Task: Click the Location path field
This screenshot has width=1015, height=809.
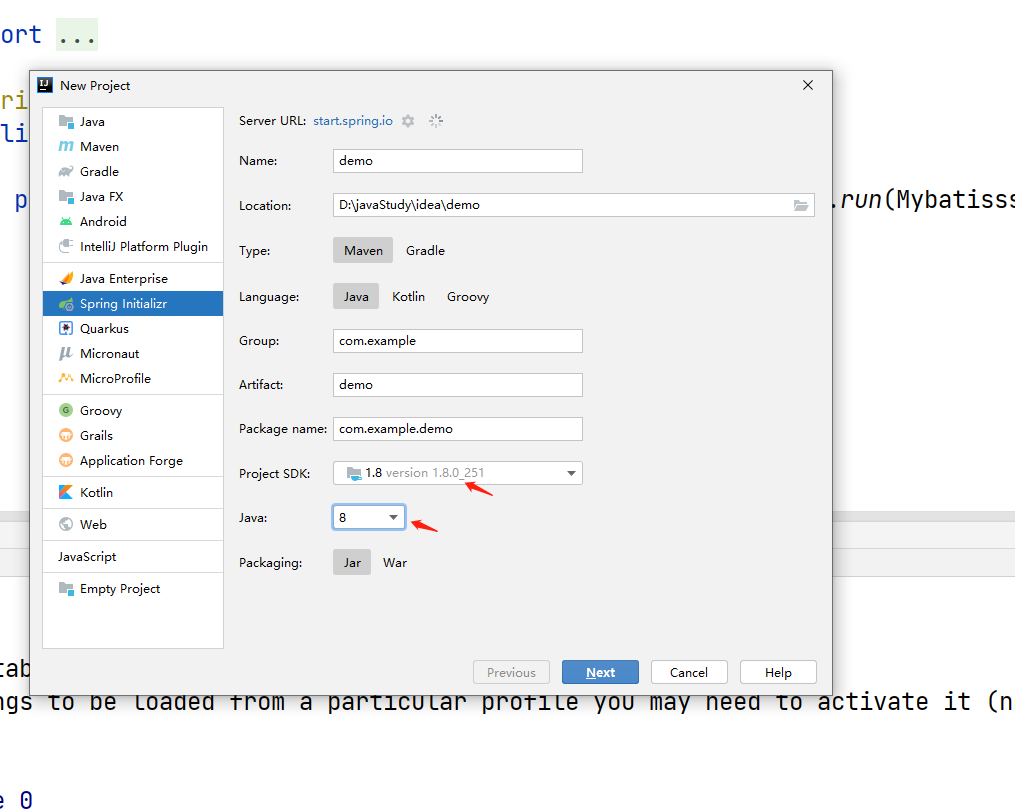Action: [574, 205]
